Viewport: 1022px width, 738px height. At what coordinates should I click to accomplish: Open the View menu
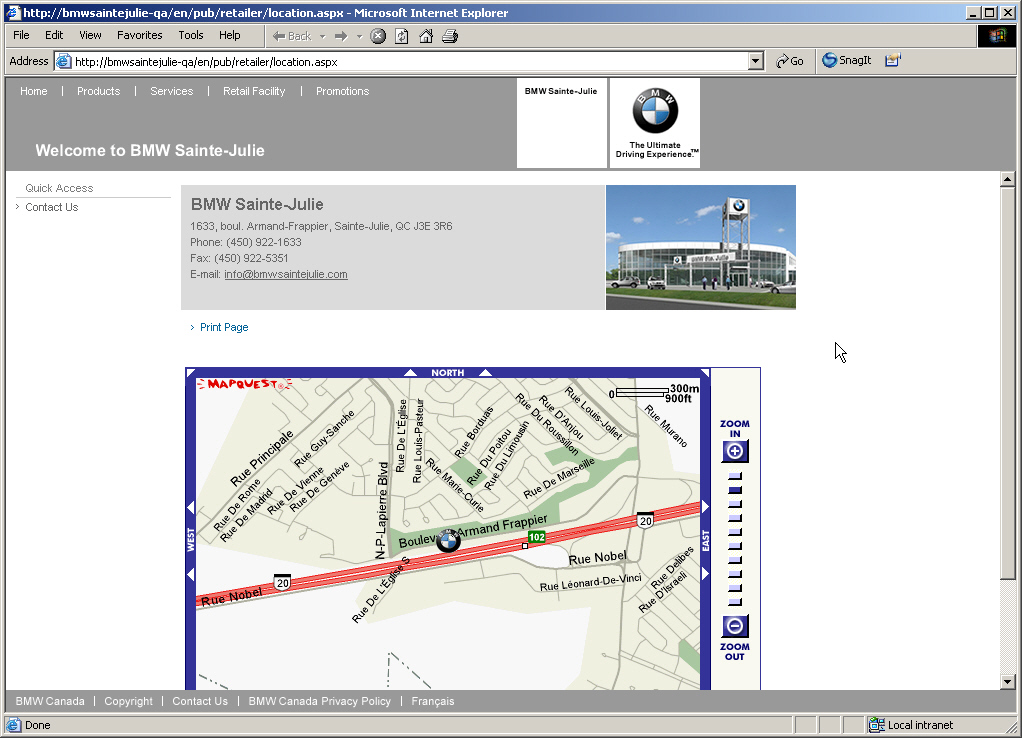(90, 35)
